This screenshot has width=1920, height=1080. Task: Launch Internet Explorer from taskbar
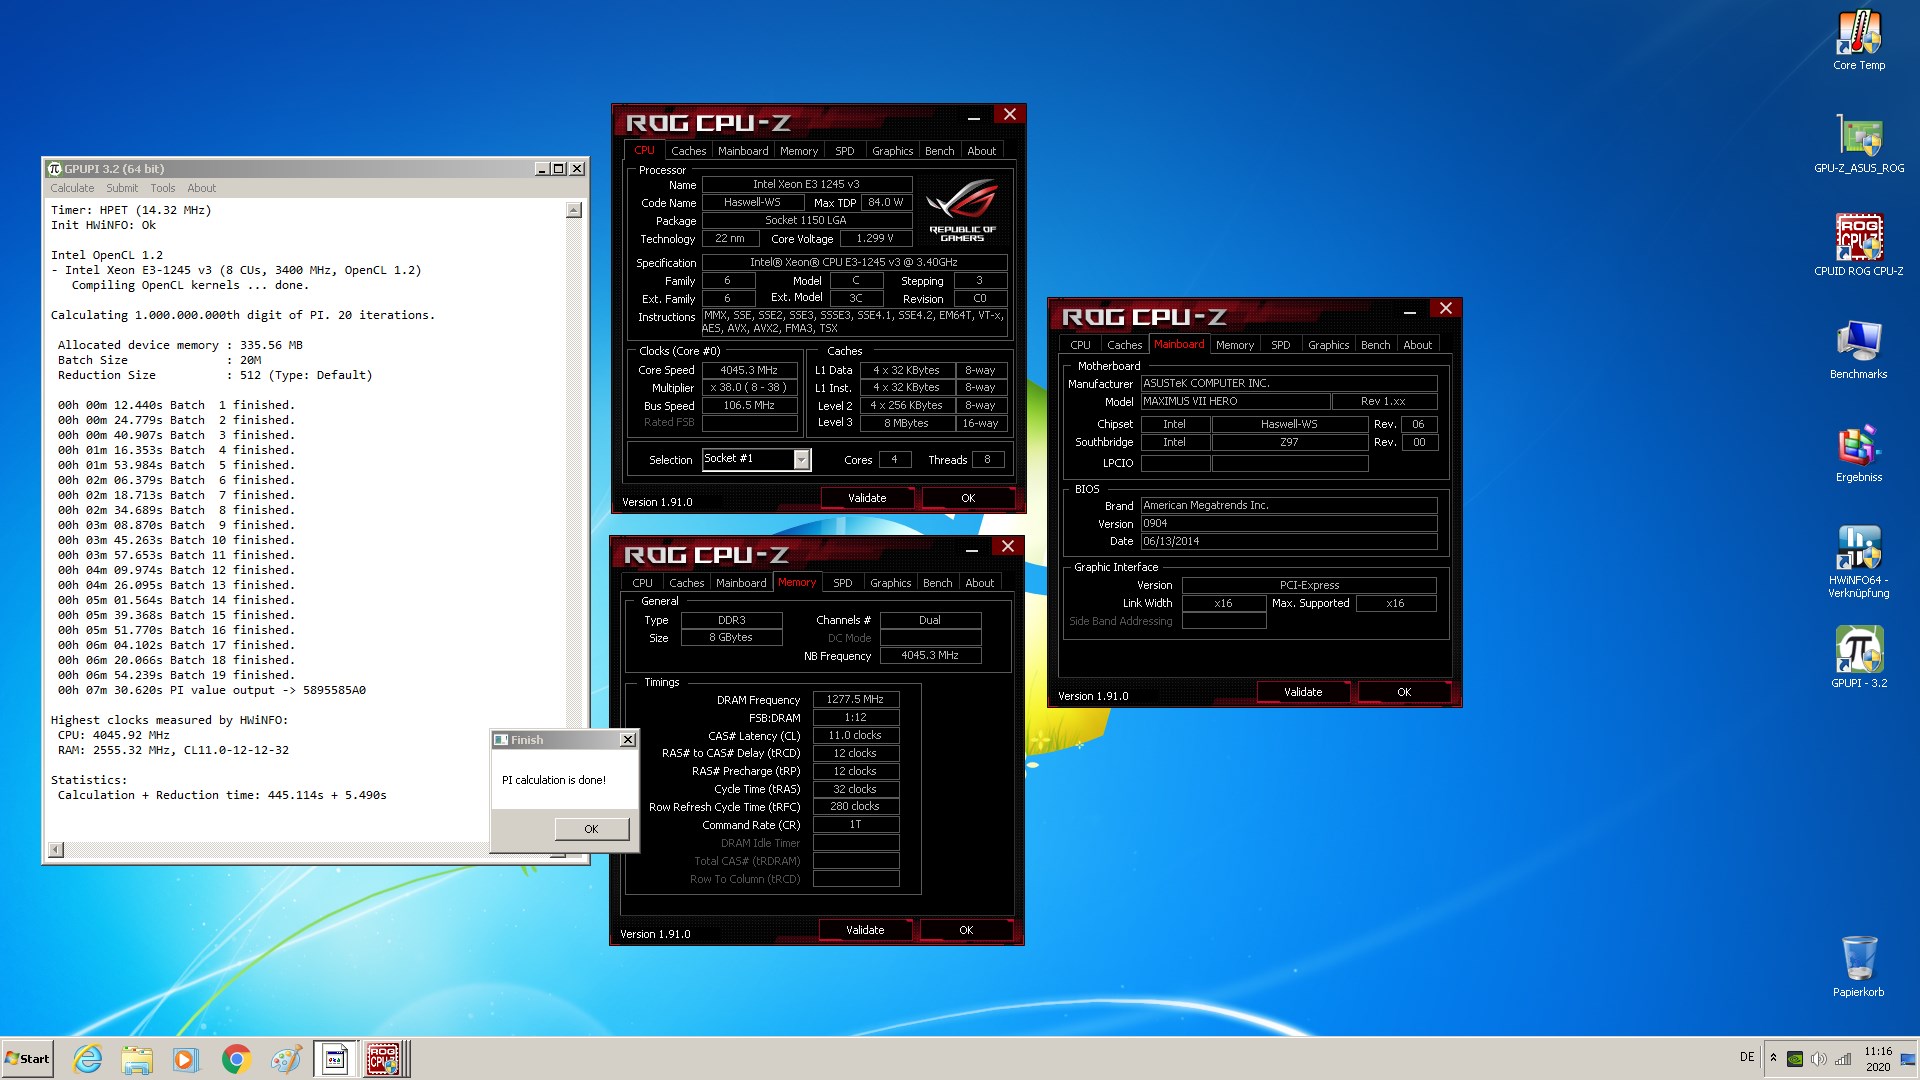(88, 1059)
